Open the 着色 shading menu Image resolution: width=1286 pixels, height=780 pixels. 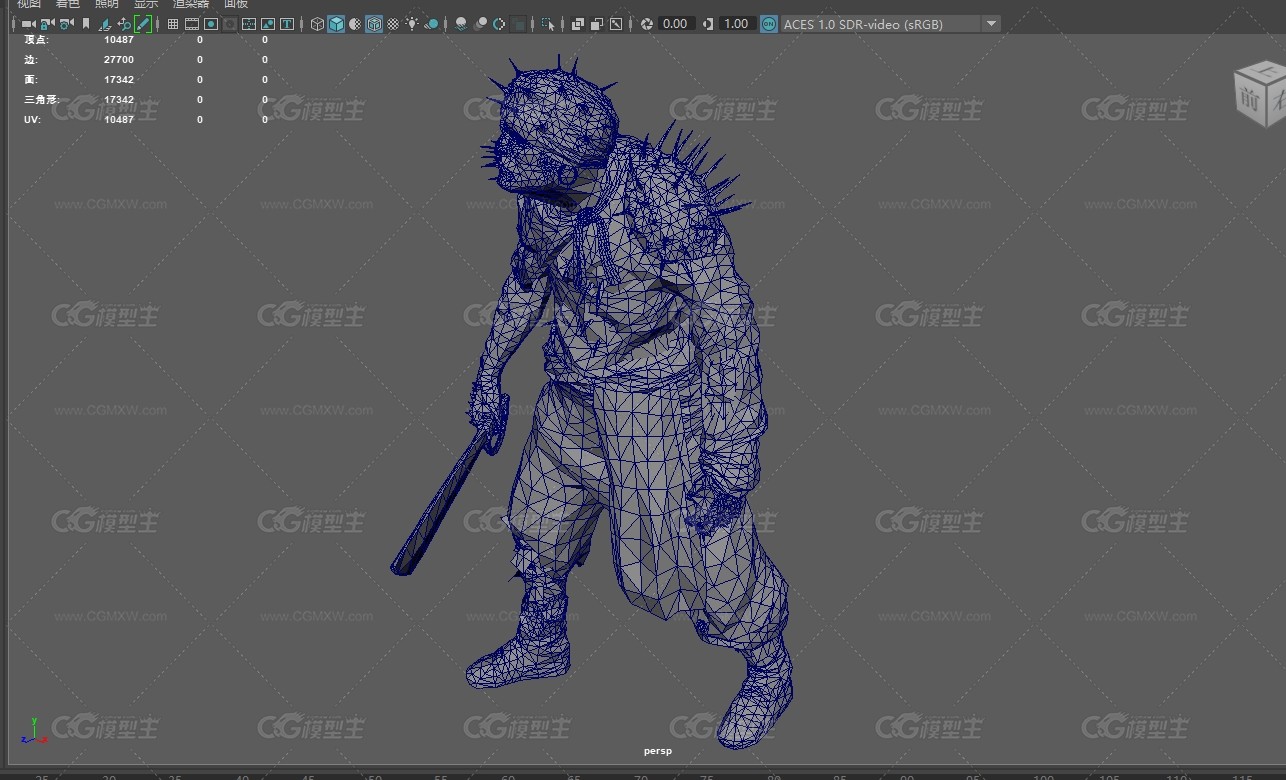click(68, 4)
